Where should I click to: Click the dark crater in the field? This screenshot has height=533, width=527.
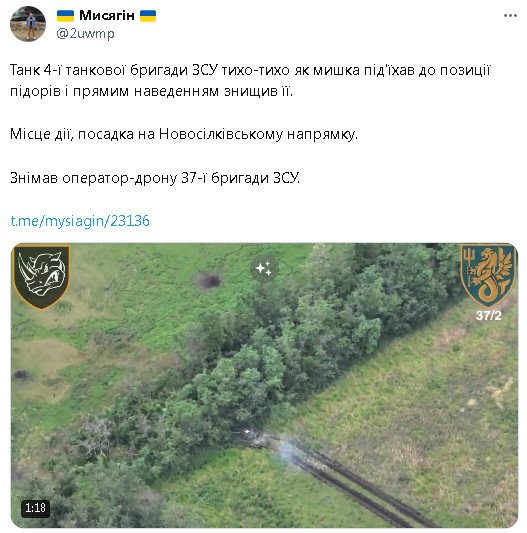209,281
